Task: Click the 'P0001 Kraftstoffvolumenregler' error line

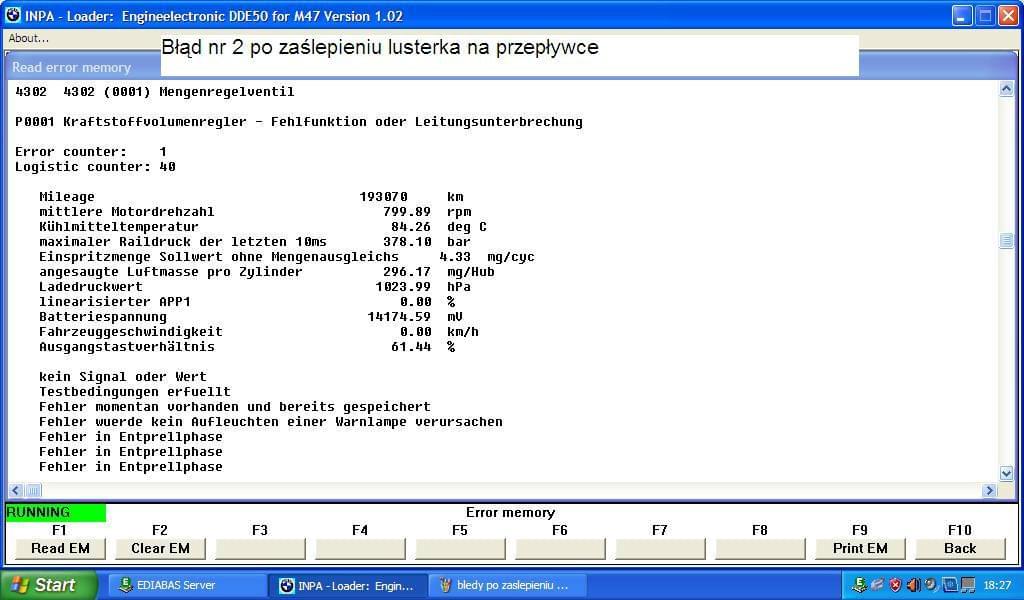Action: coord(299,121)
